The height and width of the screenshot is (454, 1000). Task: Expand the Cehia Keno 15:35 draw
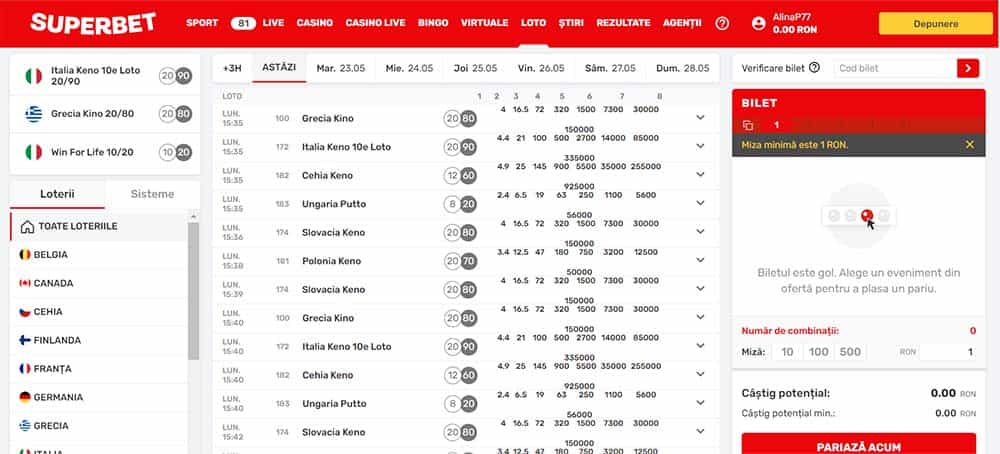(x=700, y=175)
